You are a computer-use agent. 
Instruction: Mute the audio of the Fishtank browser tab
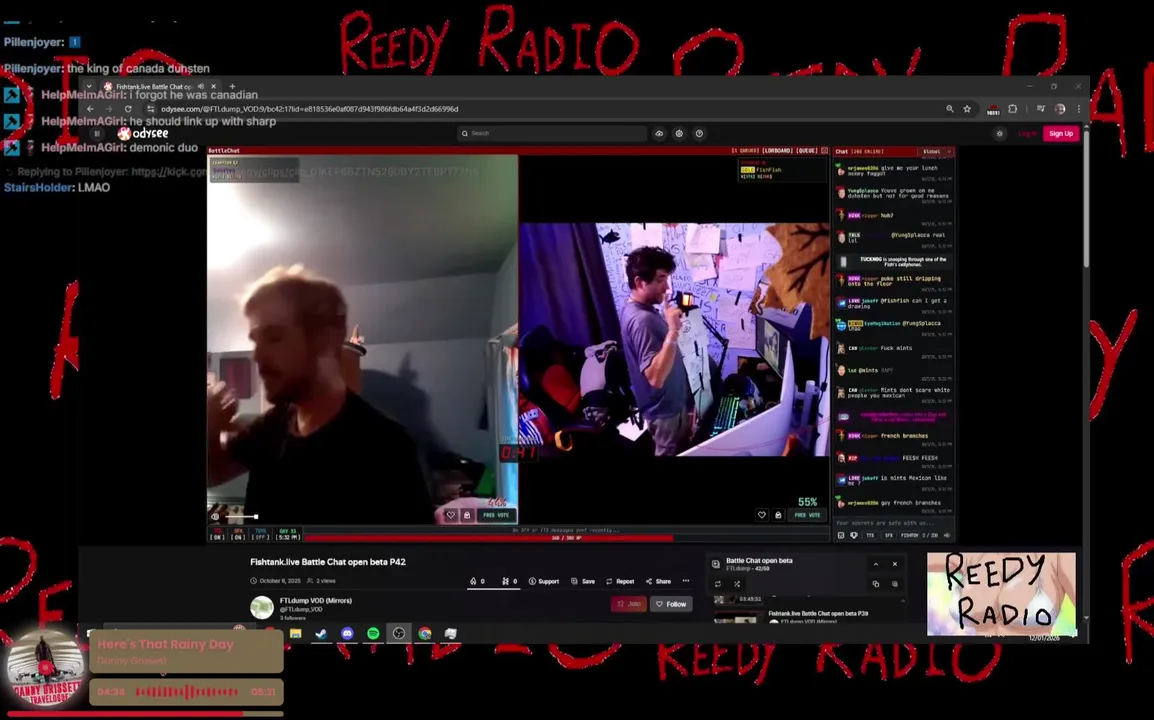[200, 86]
